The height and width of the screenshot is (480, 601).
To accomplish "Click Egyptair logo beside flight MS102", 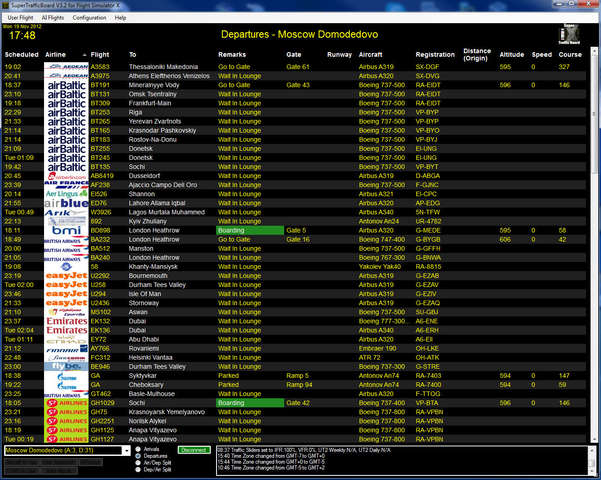I will [x=66, y=312].
